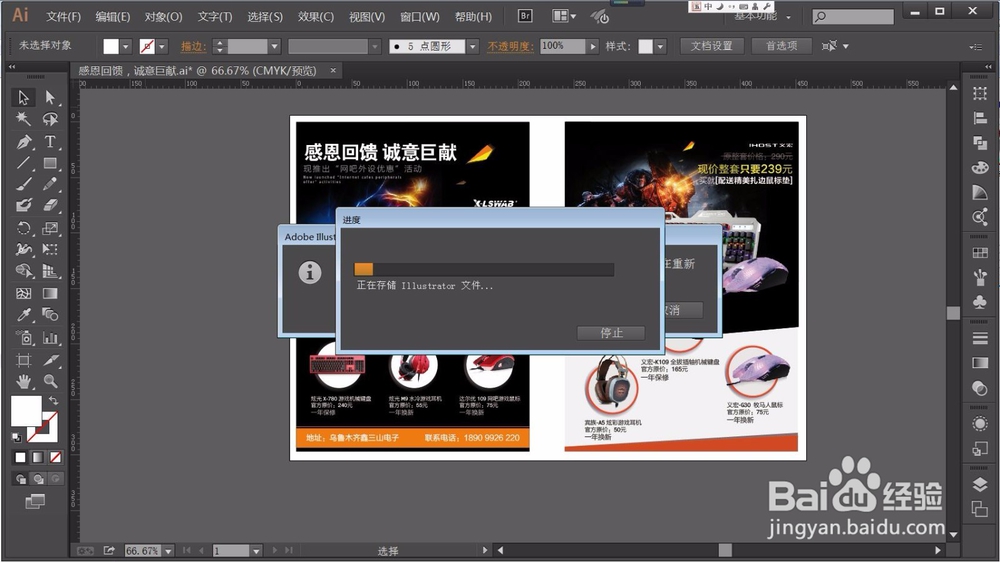Click the vertical scrollbar thumb
Screen dimensions: 1000x562
click(x=953, y=313)
